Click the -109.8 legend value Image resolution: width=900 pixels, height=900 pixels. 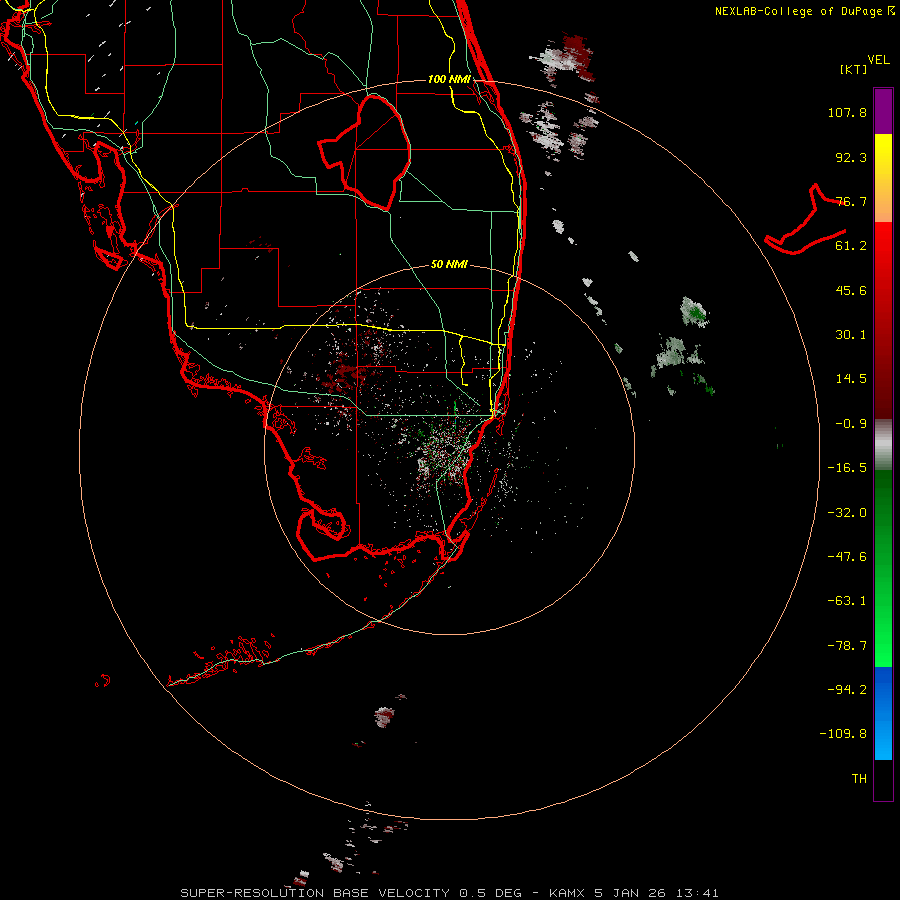point(843,734)
